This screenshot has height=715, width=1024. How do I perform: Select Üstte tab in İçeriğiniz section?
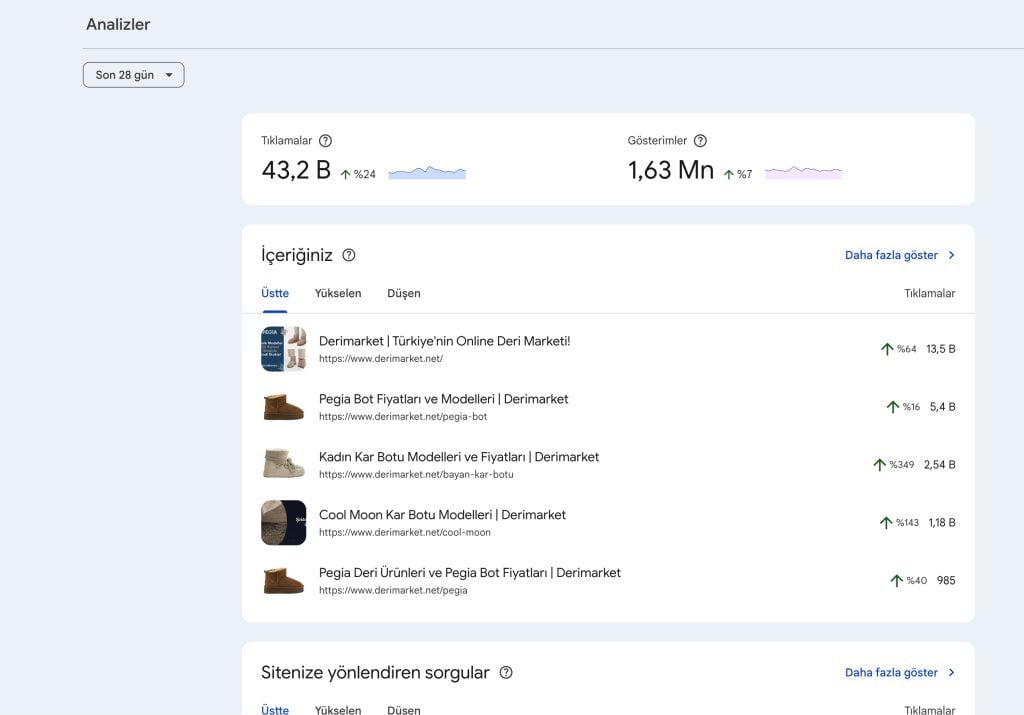[275, 294]
